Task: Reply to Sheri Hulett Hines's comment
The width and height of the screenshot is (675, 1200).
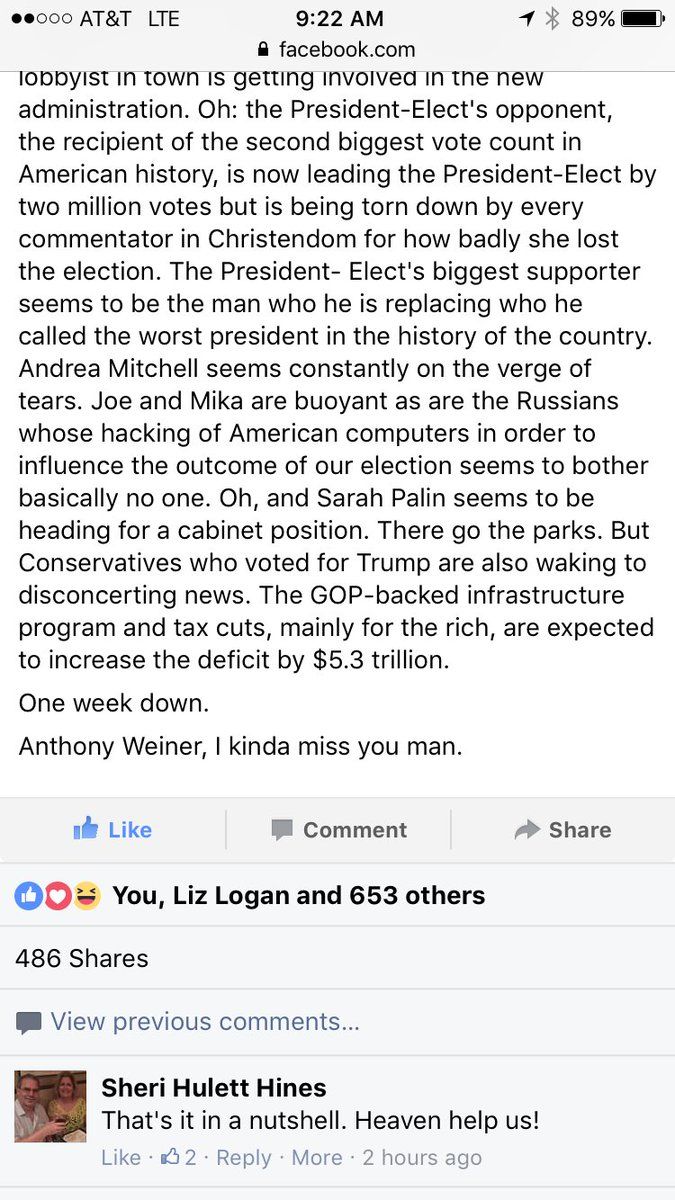Action: tap(244, 1157)
